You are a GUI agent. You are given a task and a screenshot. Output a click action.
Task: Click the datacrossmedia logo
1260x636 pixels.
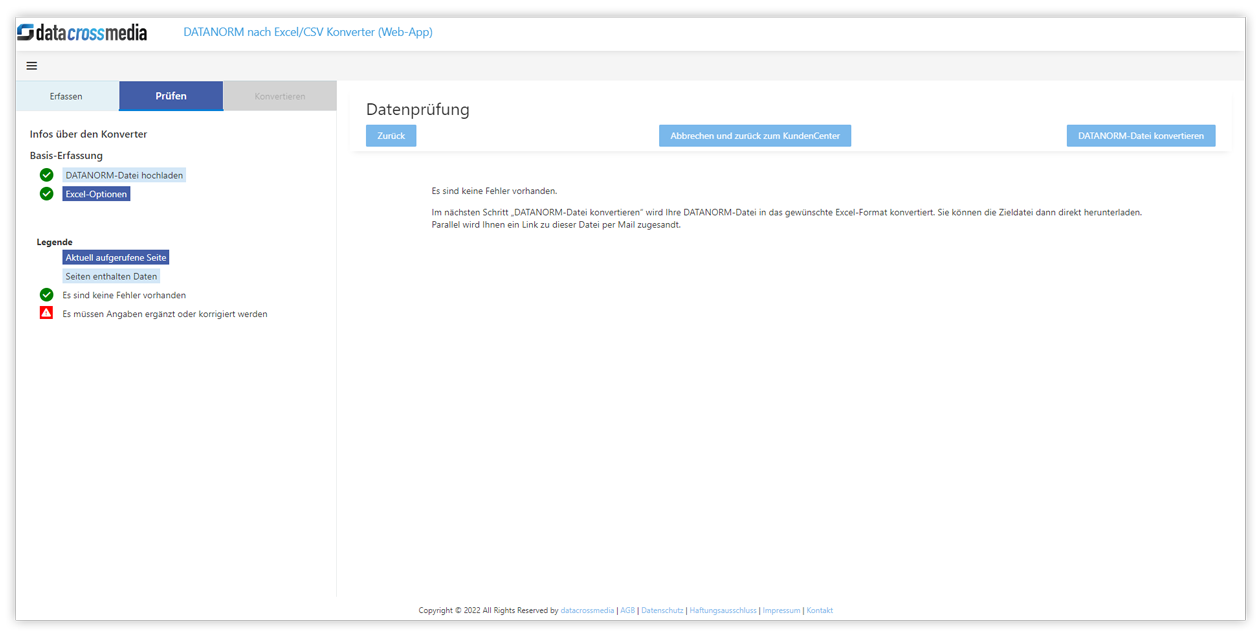pyautogui.click(x=82, y=32)
